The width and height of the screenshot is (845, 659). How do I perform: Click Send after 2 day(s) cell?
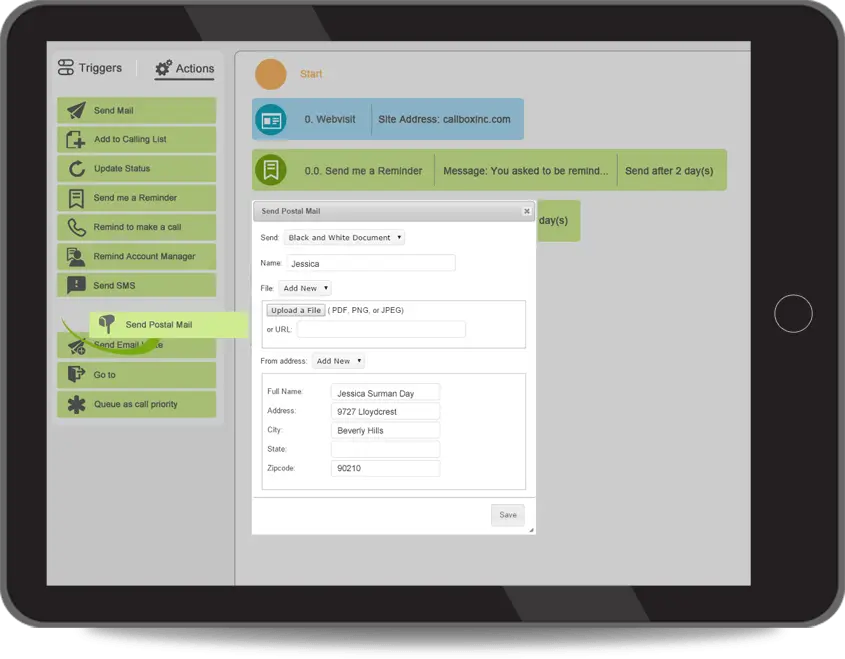point(669,171)
